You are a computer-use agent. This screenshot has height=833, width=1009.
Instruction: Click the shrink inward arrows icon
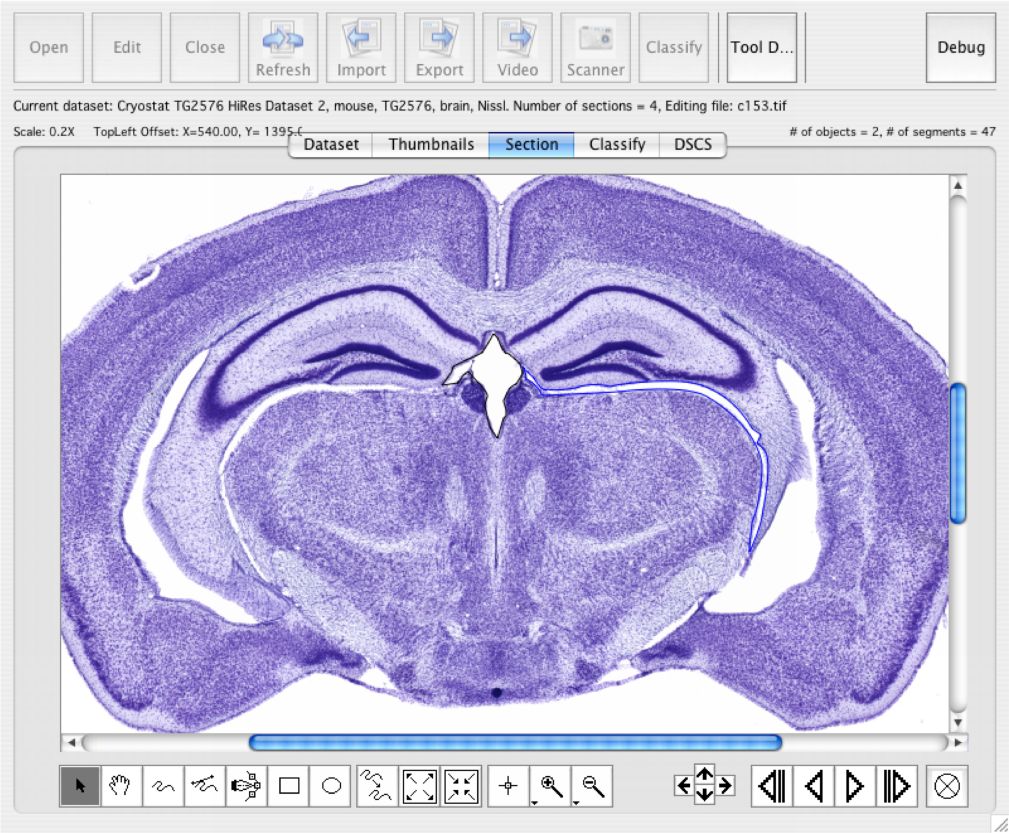coord(461,786)
